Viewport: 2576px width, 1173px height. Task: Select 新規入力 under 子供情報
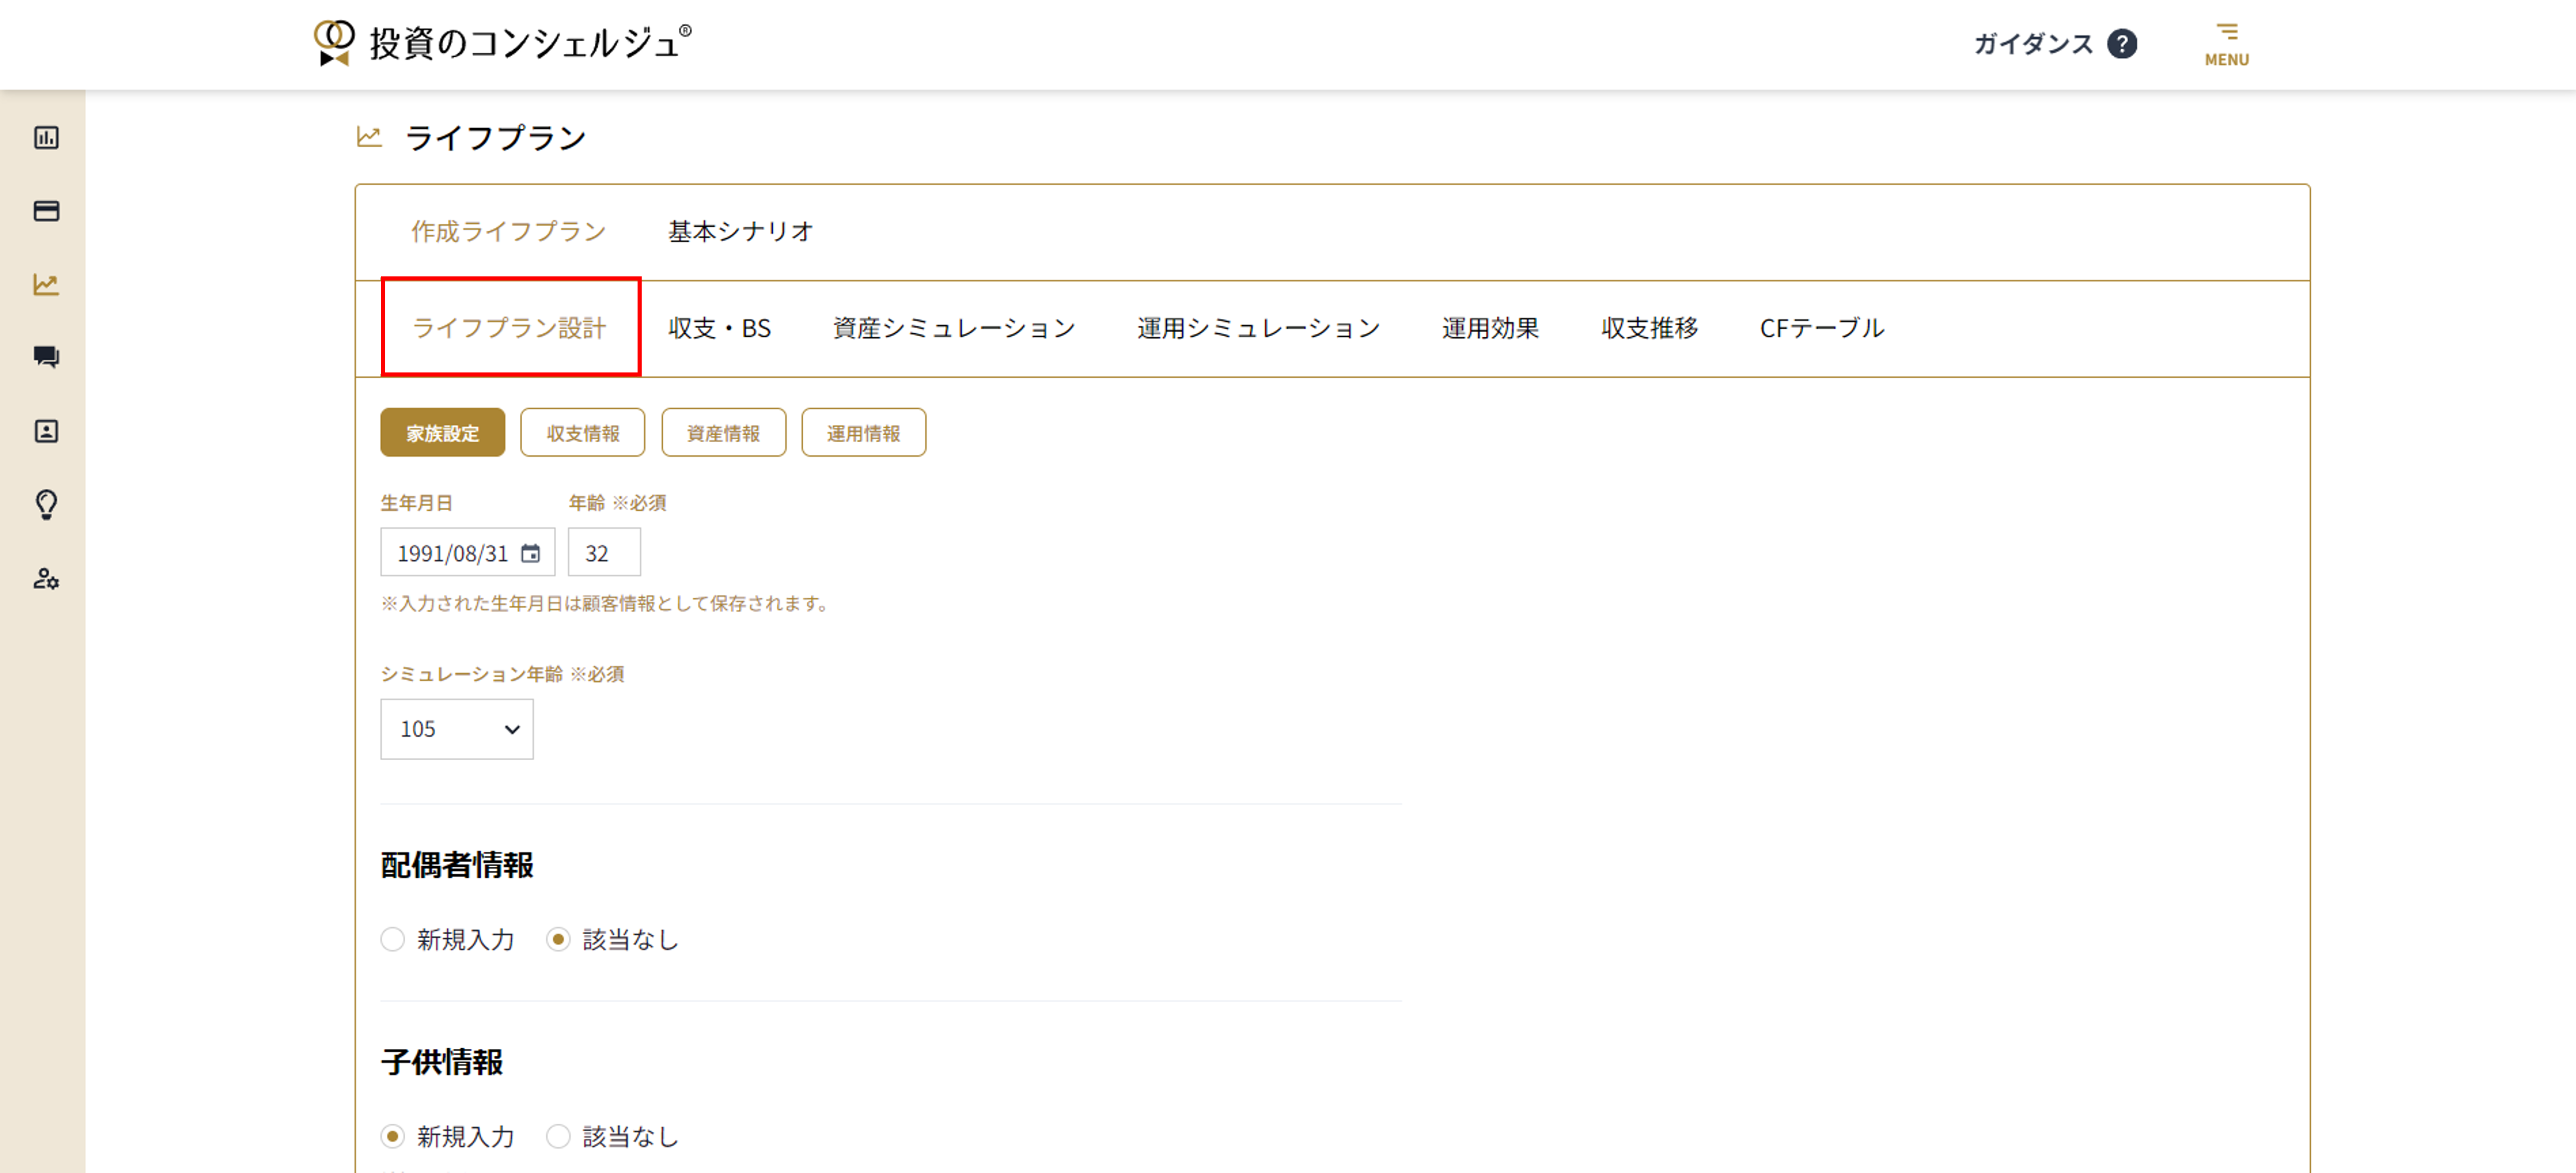coord(392,1136)
